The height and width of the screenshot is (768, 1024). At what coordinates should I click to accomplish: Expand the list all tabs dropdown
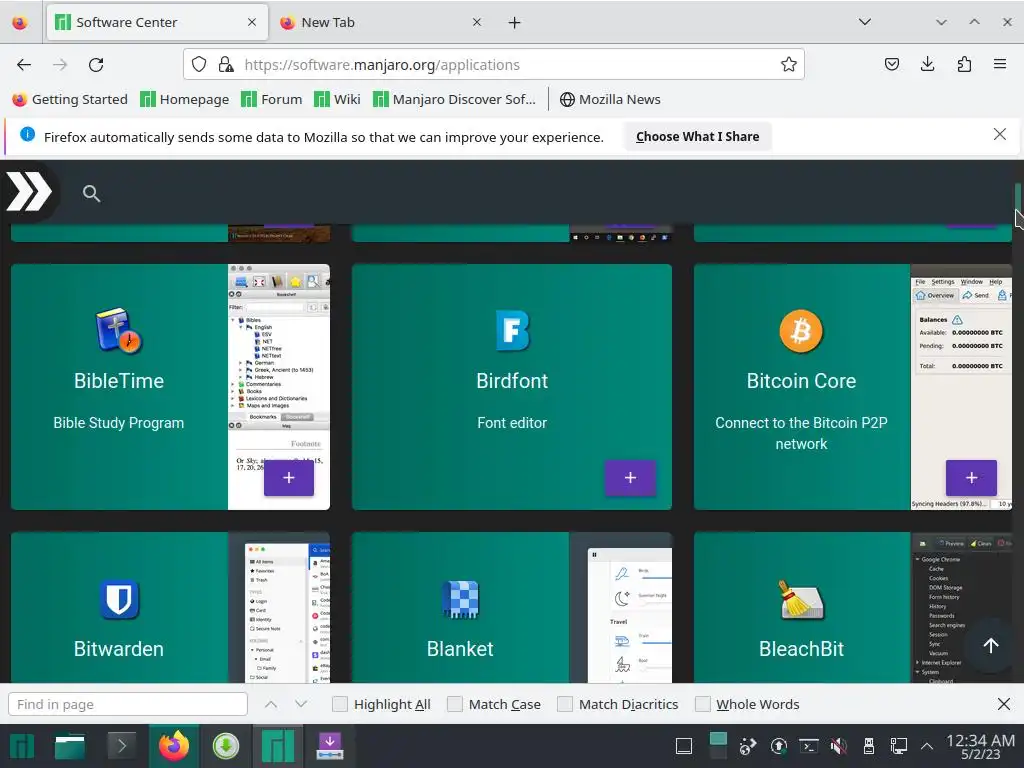pyautogui.click(x=865, y=22)
